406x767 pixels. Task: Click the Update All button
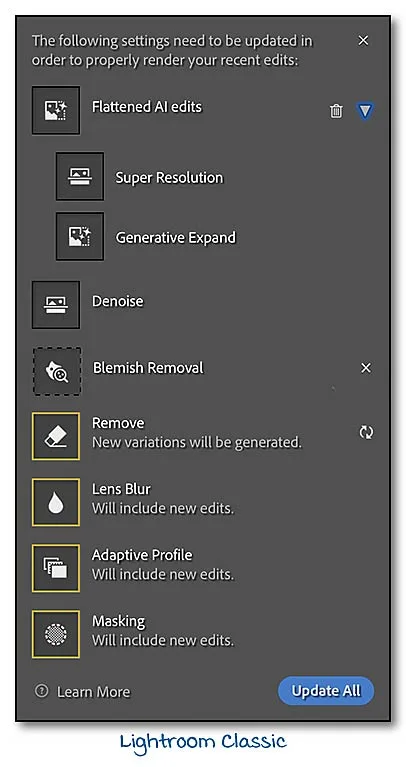coord(326,691)
